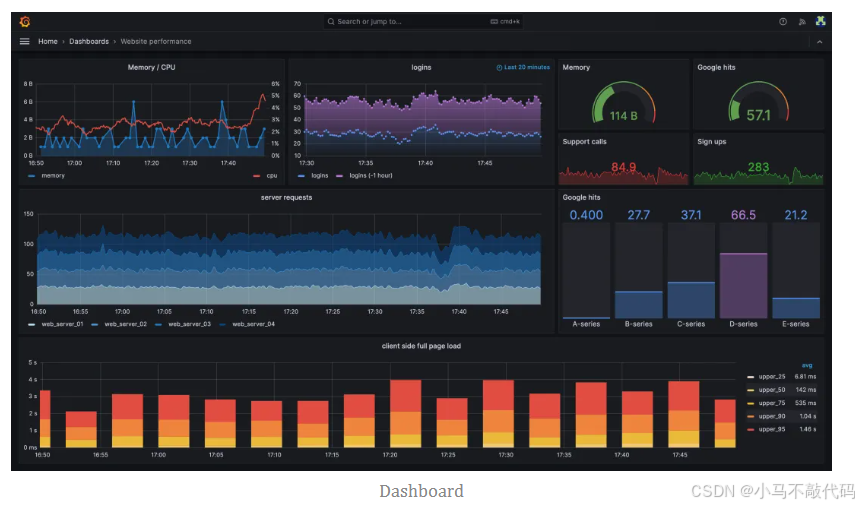Image resolution: width=859 pixels, height=506 pixels.
Task: Toggle upper_50 legend label
Action: (772, 390)
